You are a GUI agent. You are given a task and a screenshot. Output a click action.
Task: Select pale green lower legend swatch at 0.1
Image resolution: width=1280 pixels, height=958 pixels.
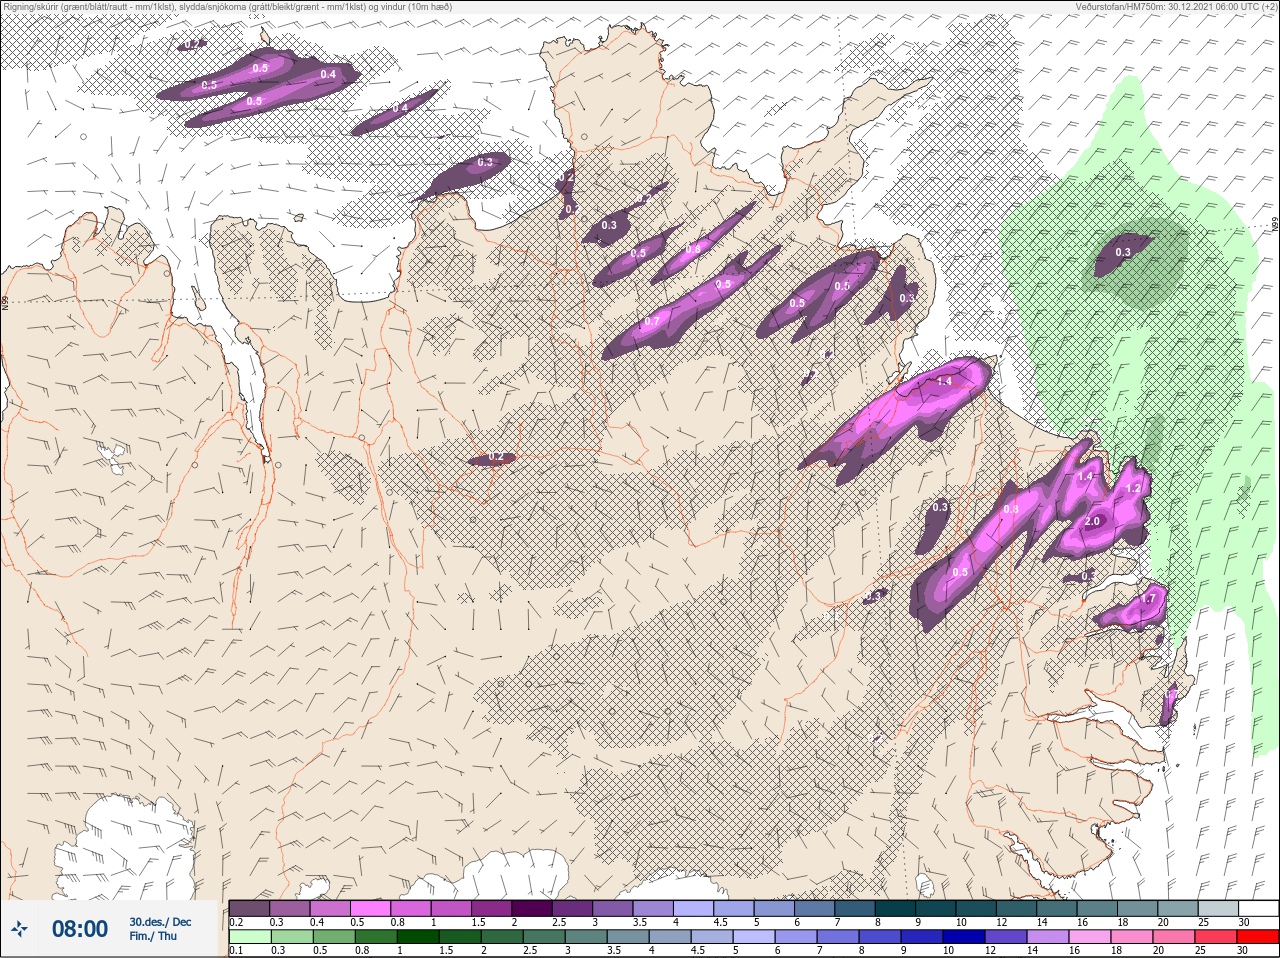(x=249, y=937)
